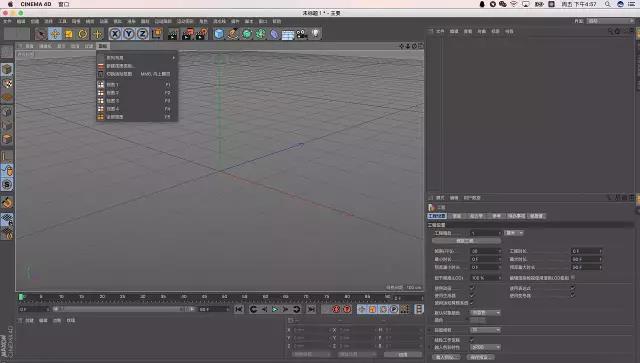Open the 默认对象颜色 dropdown

tap(486, 312)
